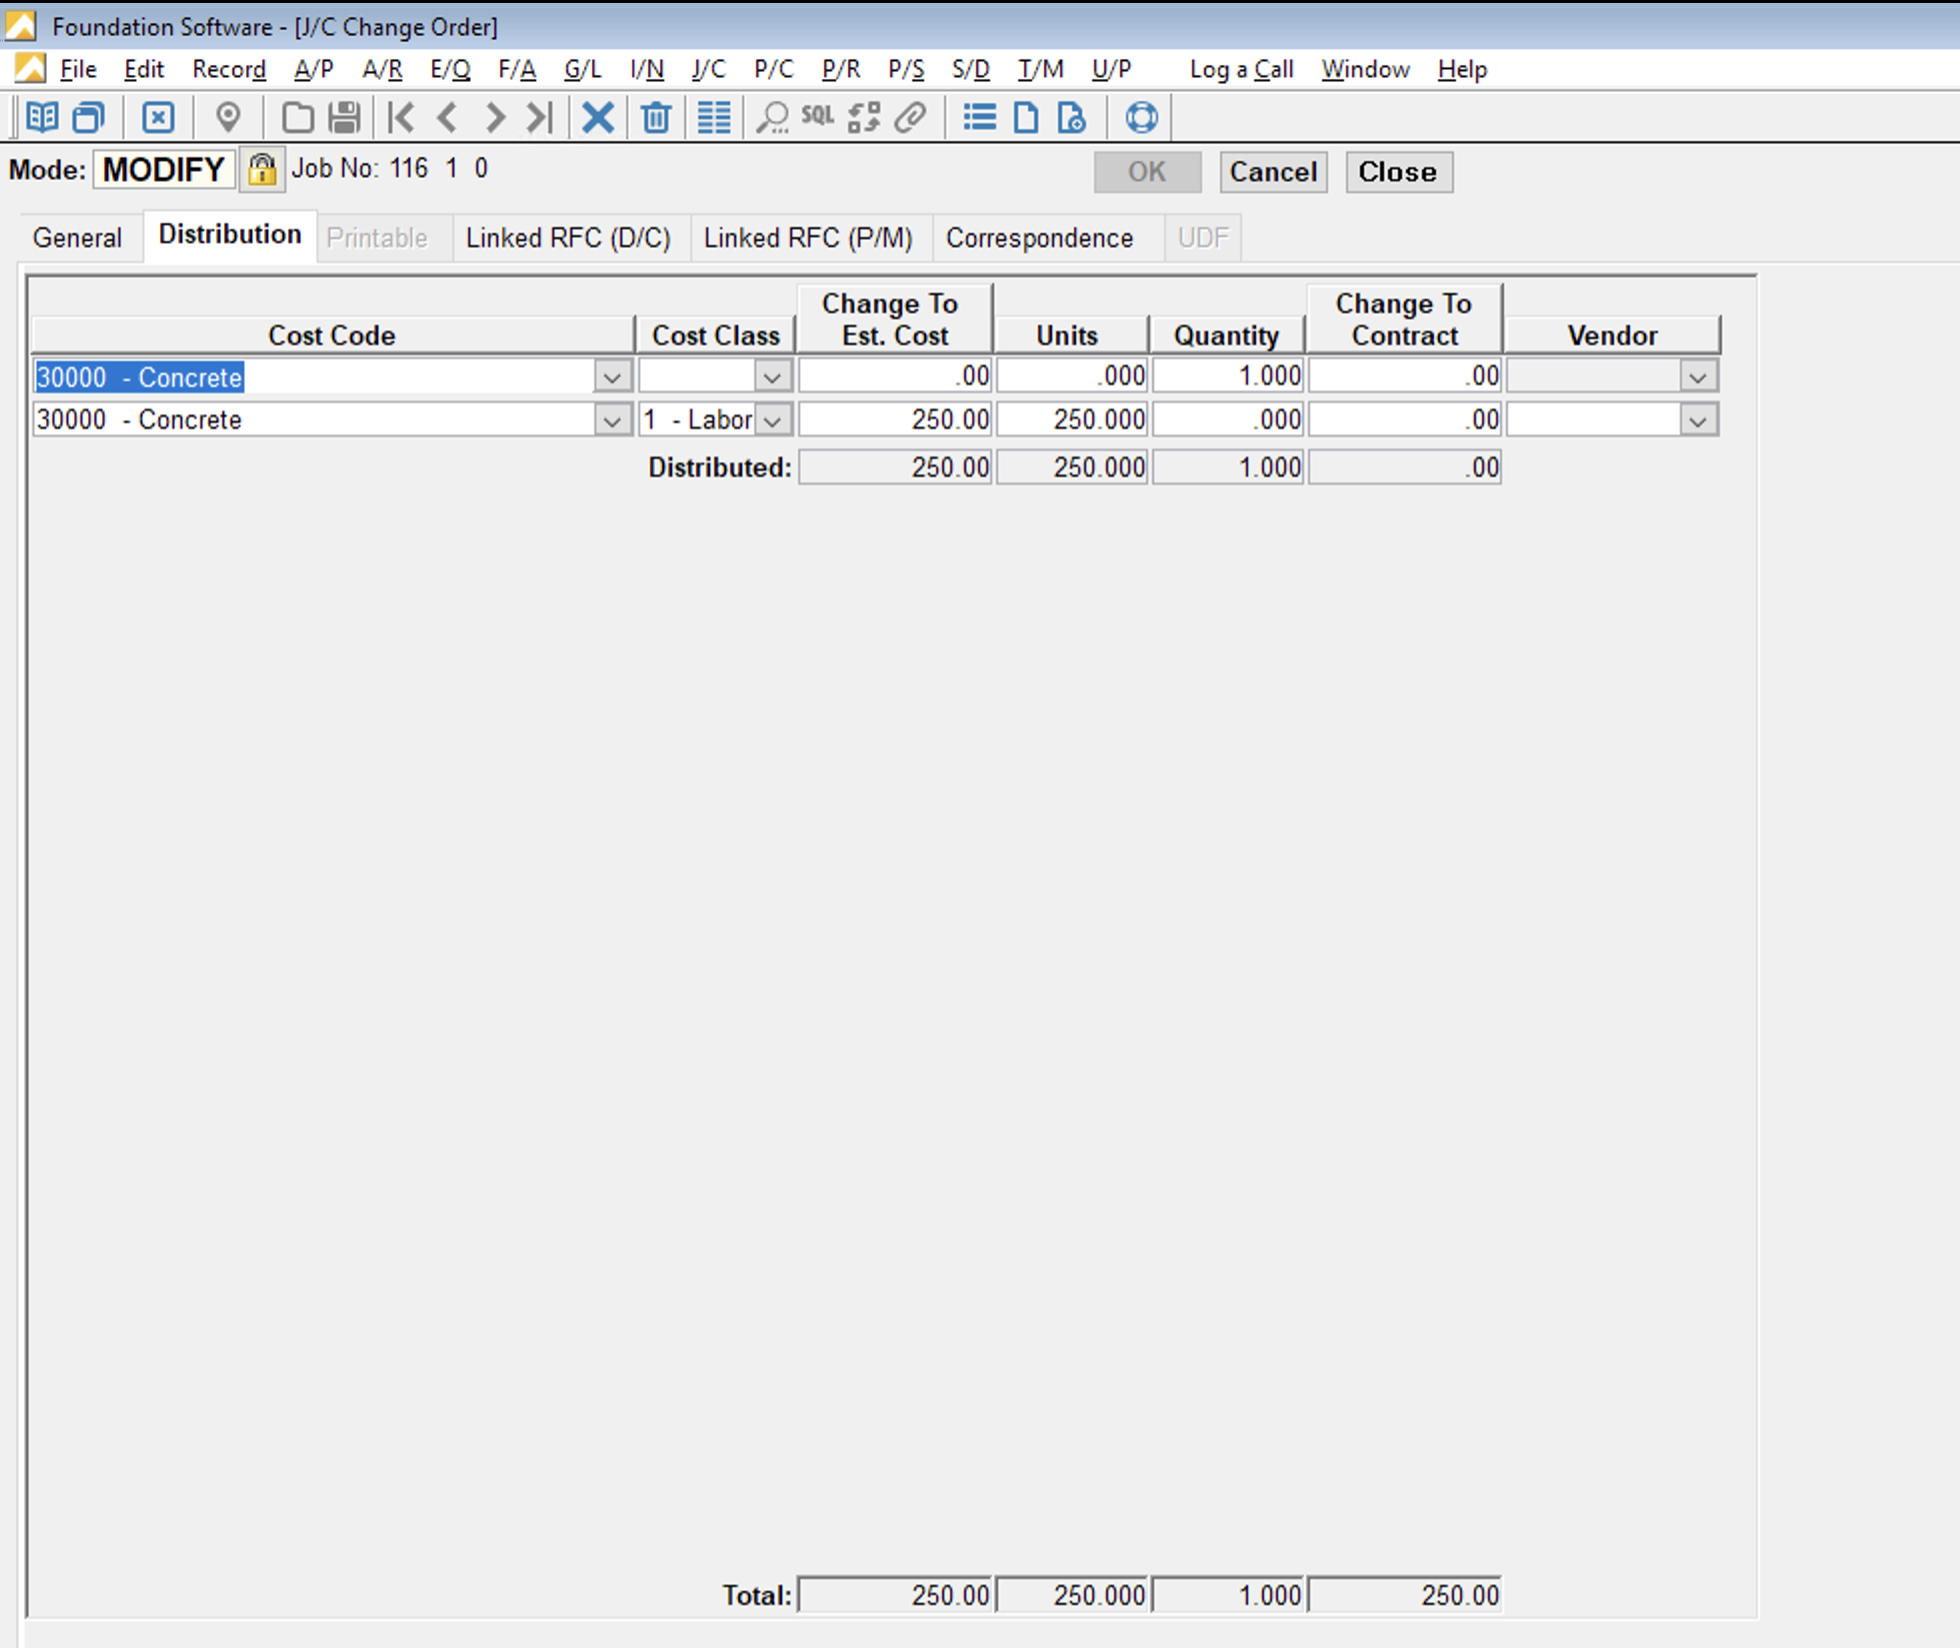Image resolution: width=1960 pixels, height=1648 pixels.
Task: Click Labor row Est. Cost field 250.00
Action: tap(895, 420)
